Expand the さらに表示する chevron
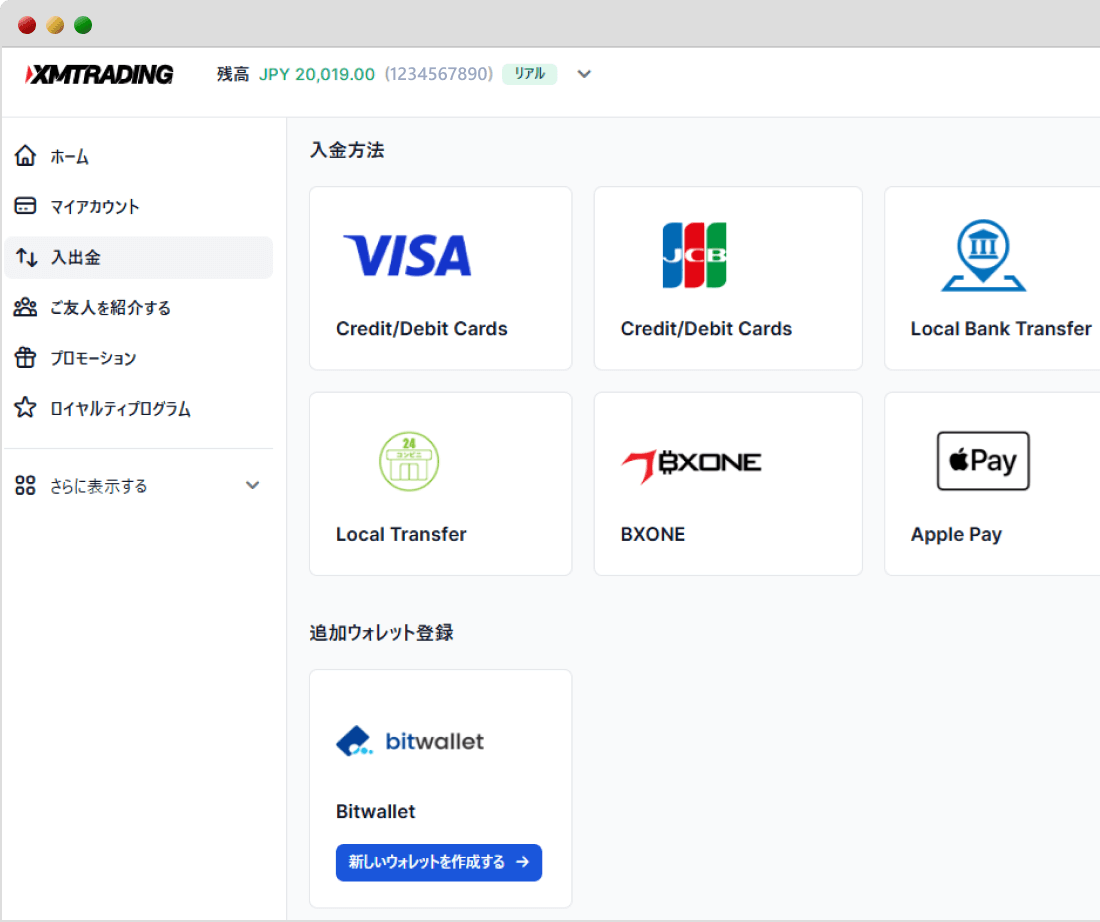The height and width of the screenshot is (922, 1100). tap(253, 485)
